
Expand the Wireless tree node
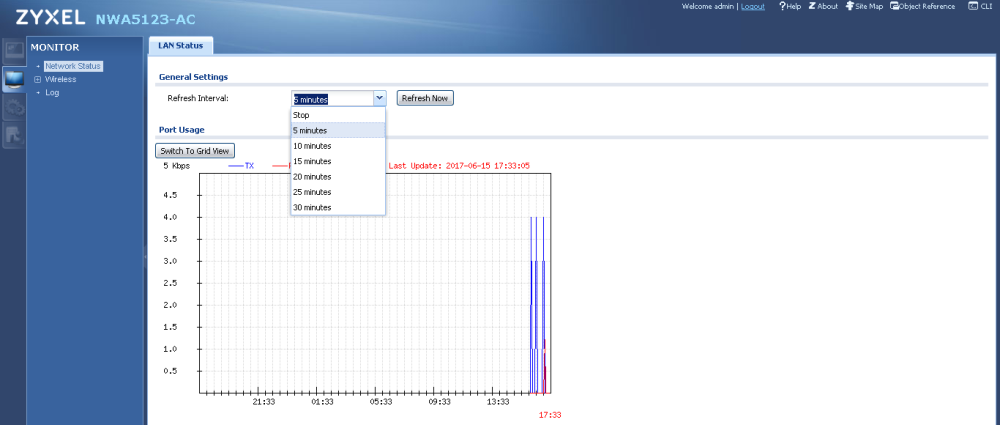pos(38,79)
